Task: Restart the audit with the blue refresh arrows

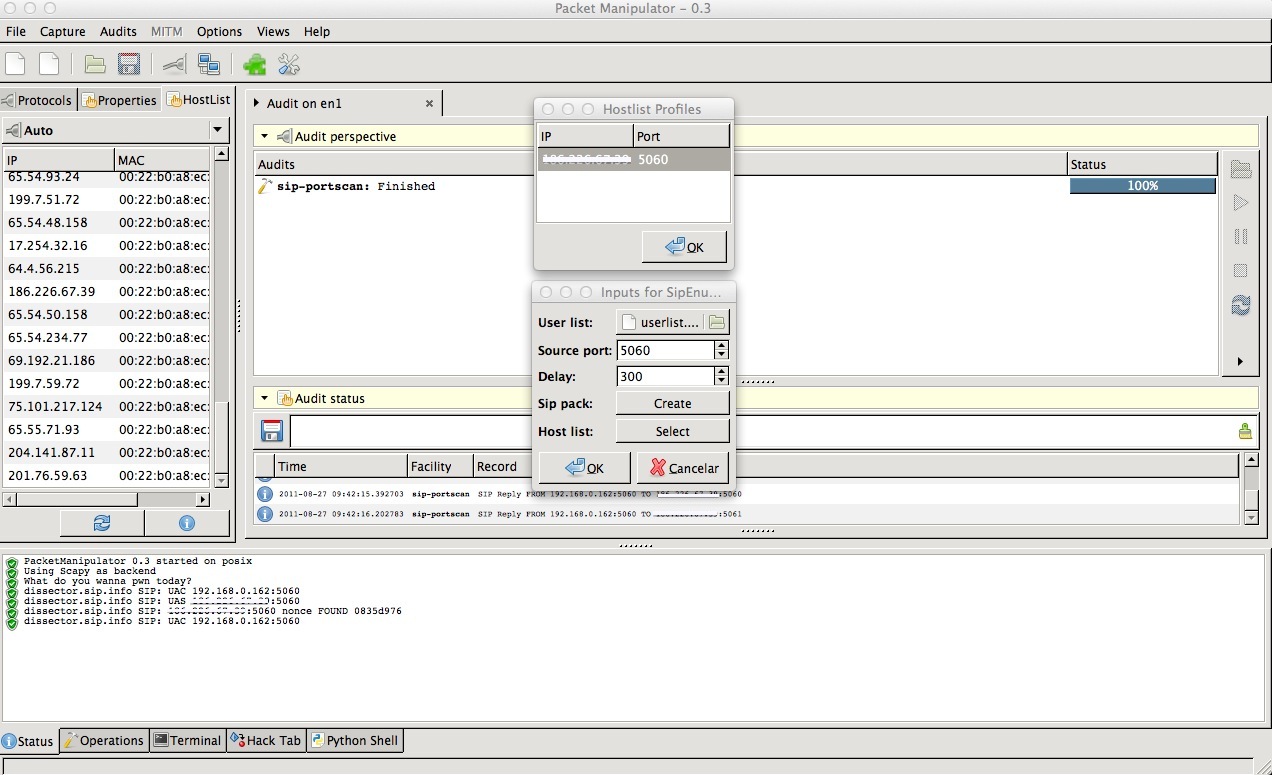Action: [x=1241, y=306]
